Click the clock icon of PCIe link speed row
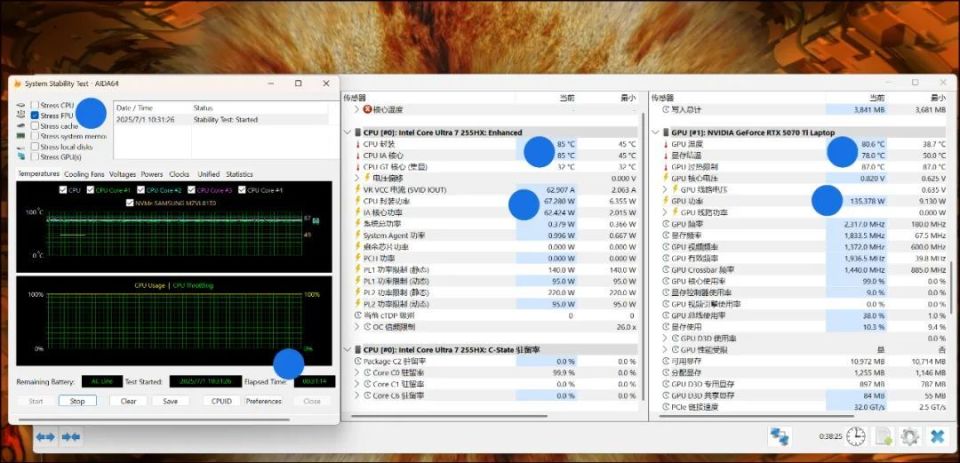Viewport: 960px width, 463px height. point(666,407)
